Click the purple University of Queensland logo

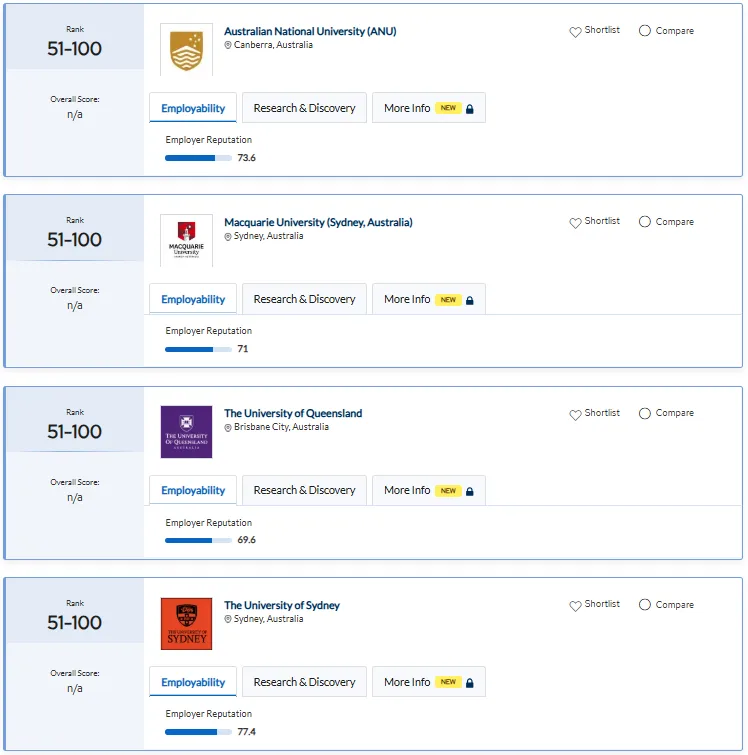click(x=186, y=432)
